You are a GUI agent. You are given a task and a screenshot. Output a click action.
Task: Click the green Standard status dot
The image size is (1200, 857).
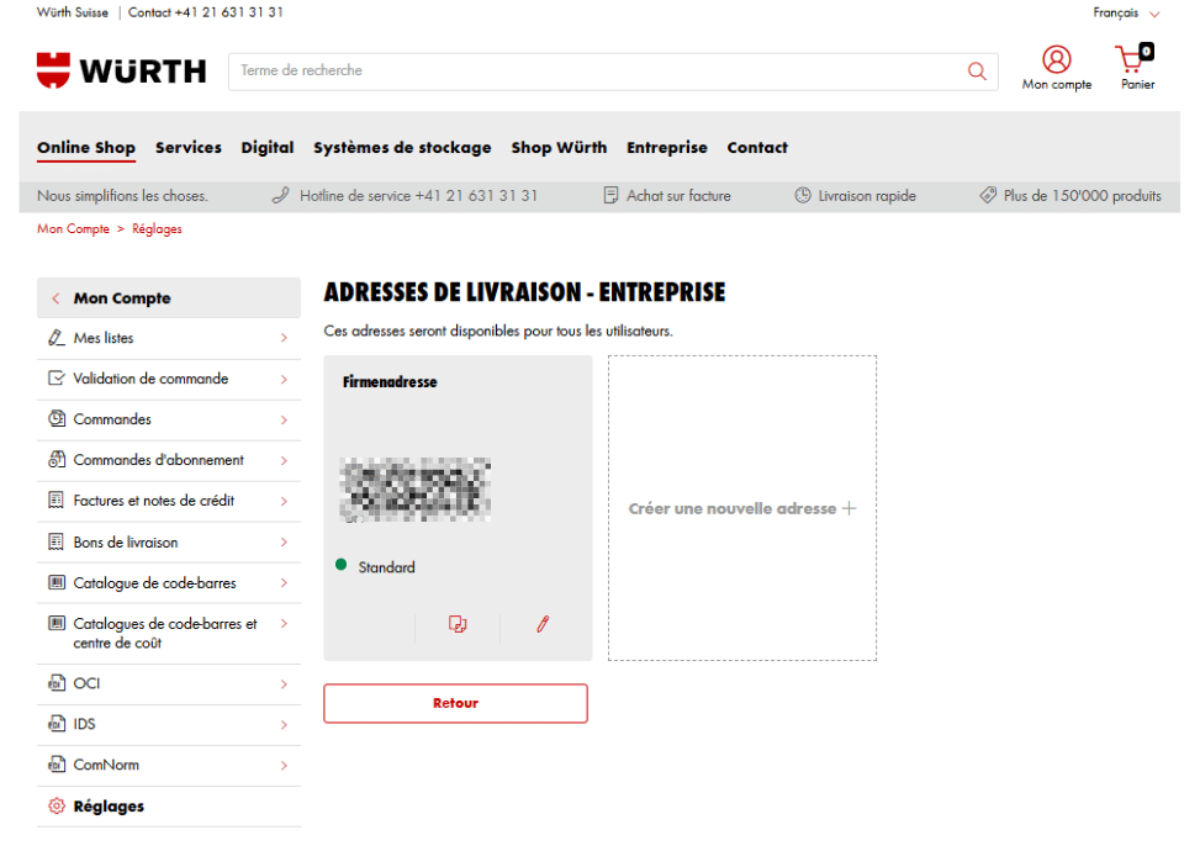pos(341,566)
